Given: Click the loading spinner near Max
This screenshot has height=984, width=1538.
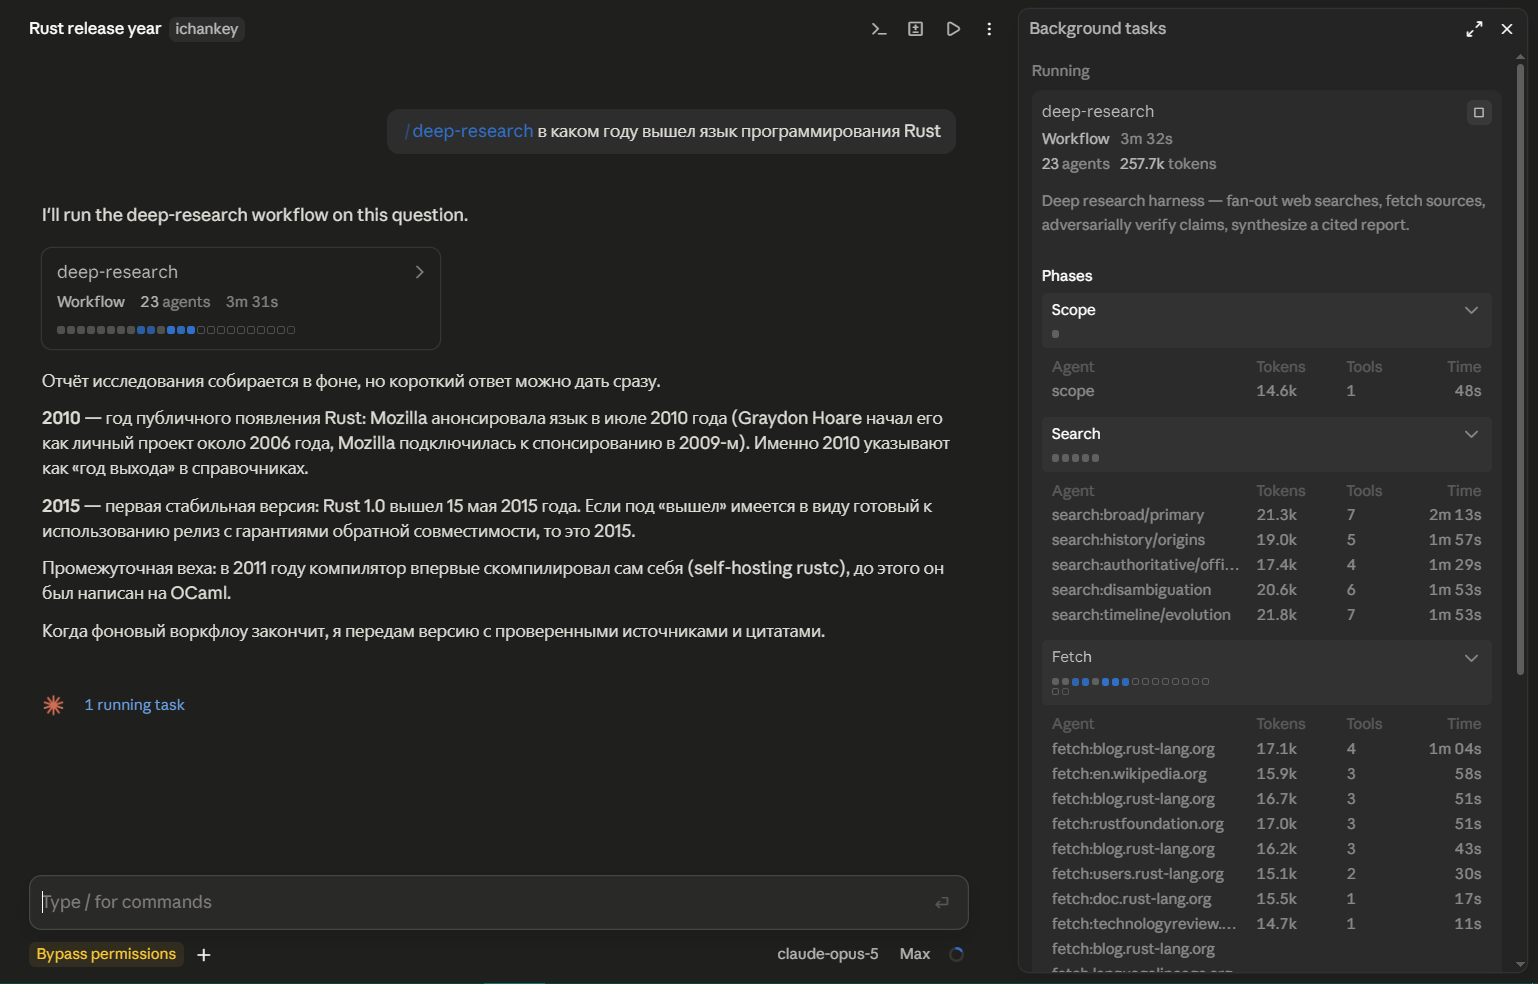Looking at the screenshot, I should [956, 954].
